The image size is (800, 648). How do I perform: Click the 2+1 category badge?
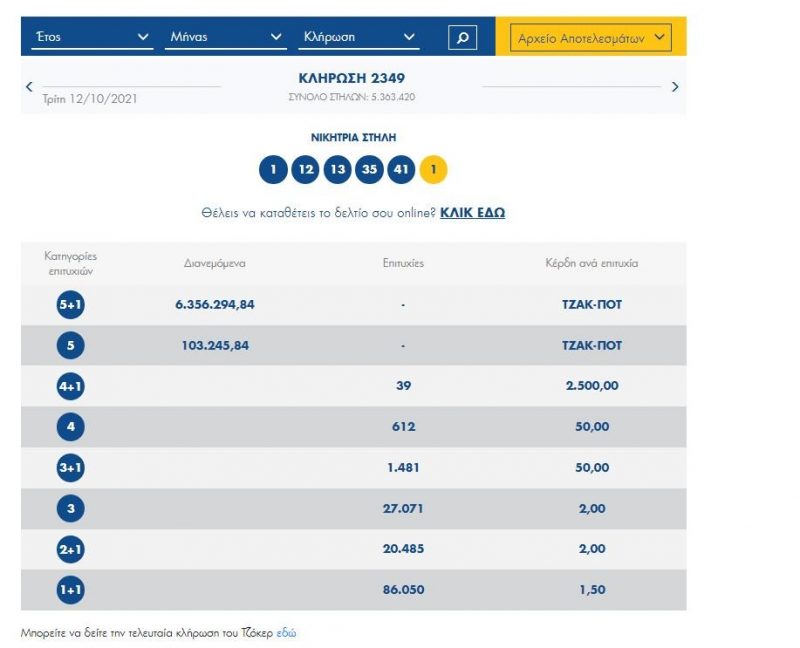click(x=71, y=549)
